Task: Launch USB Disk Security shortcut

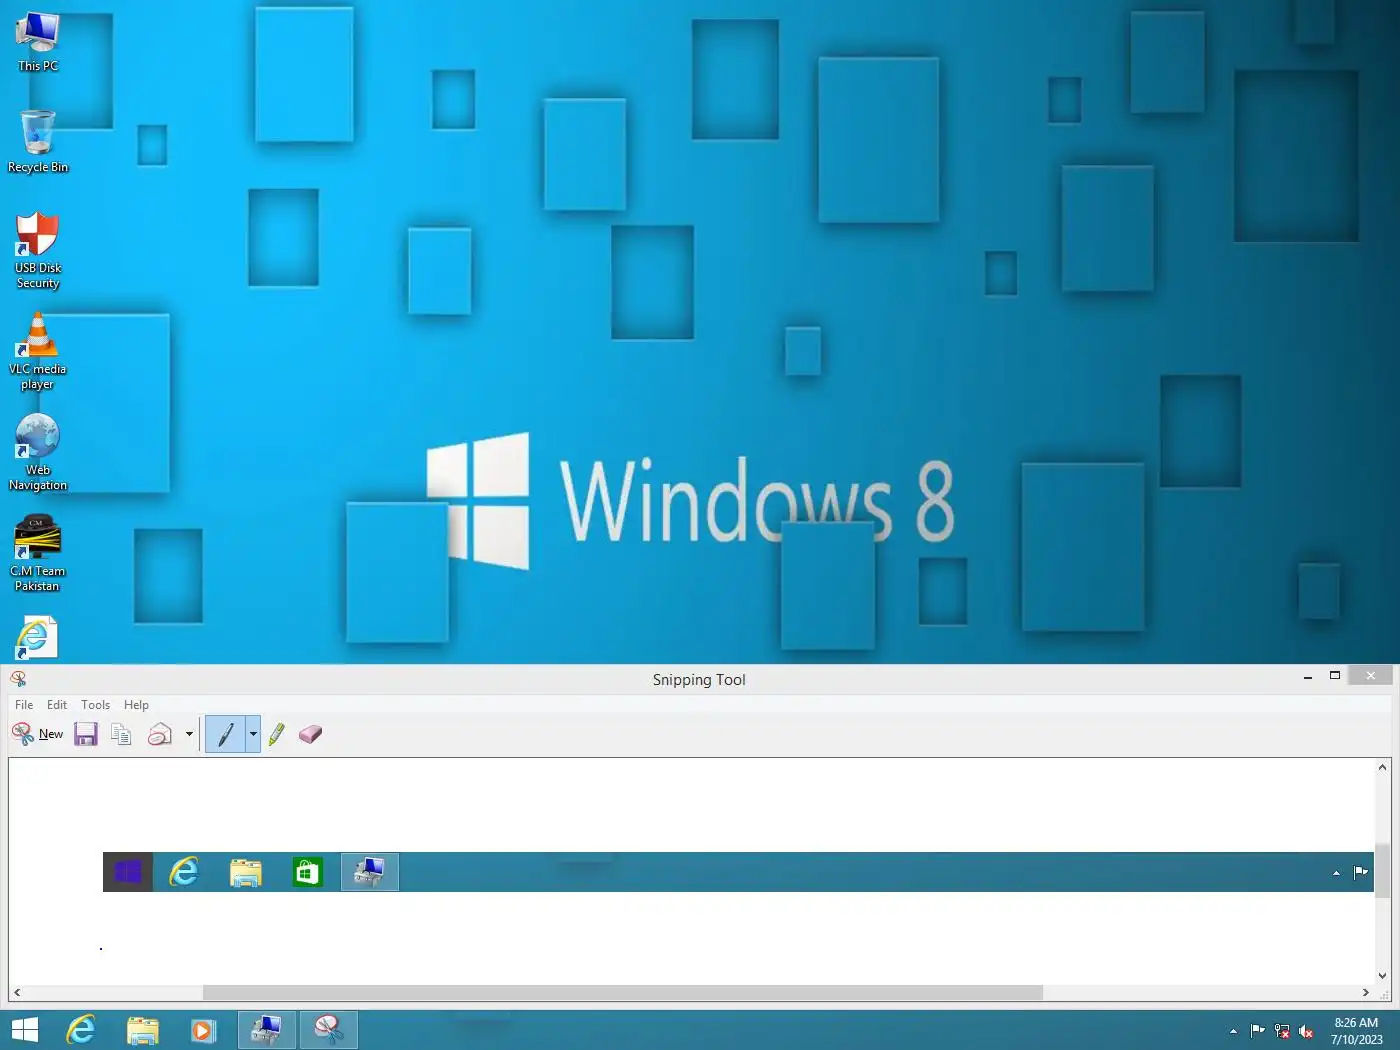Action: [x=38, y=250]
